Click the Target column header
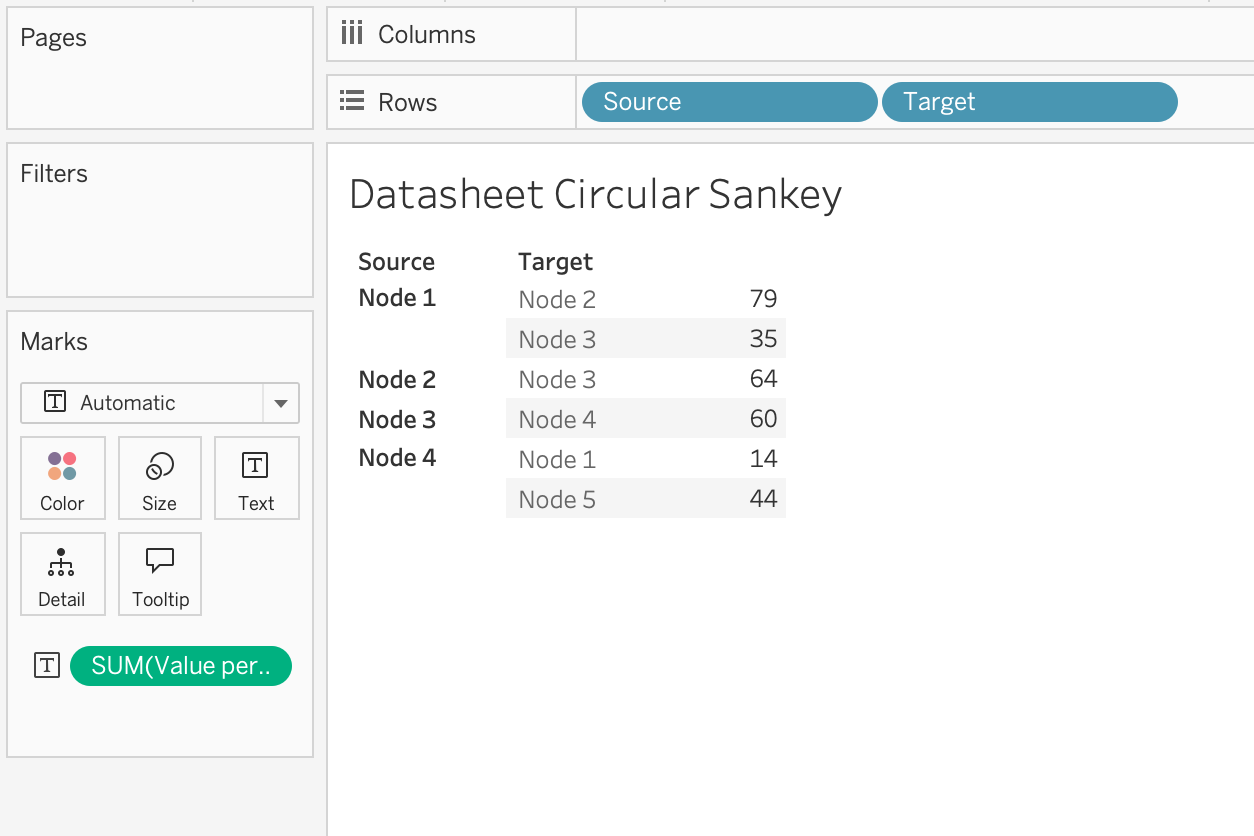This screenshot has width=1254, height=836. click(x=555, y=262)
